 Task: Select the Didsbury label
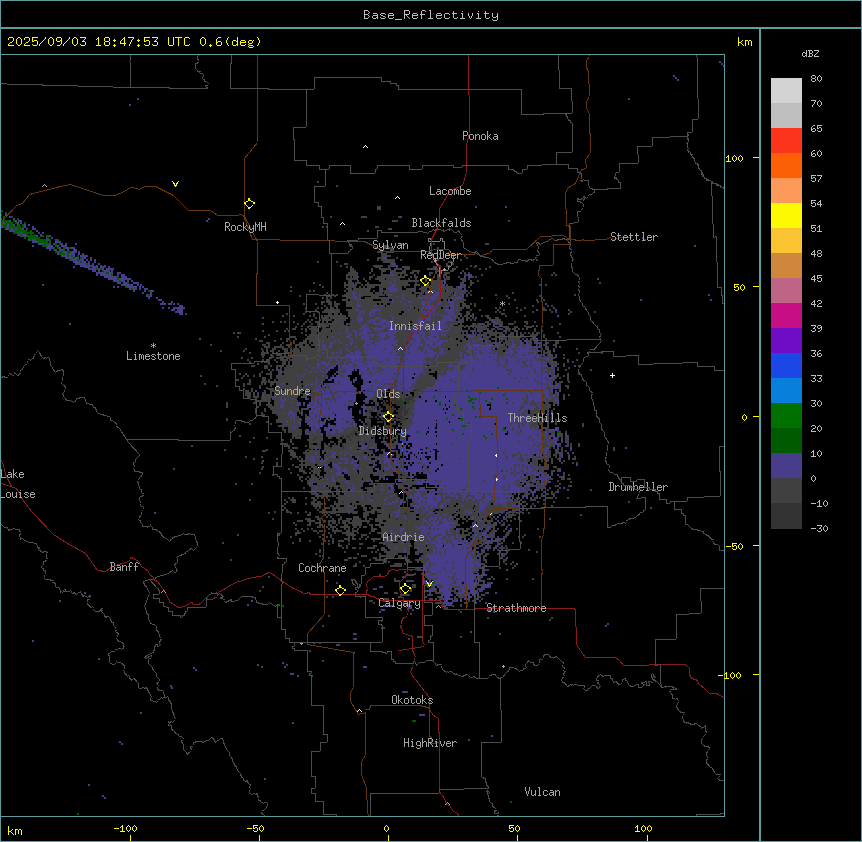pyautogui.click(x=383, y=431)
